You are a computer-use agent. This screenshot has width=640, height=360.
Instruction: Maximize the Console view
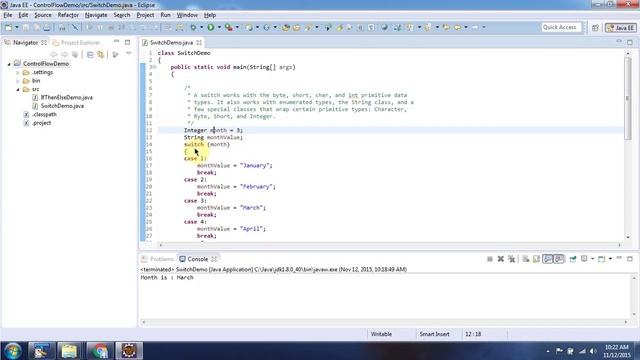pos(630,259)
